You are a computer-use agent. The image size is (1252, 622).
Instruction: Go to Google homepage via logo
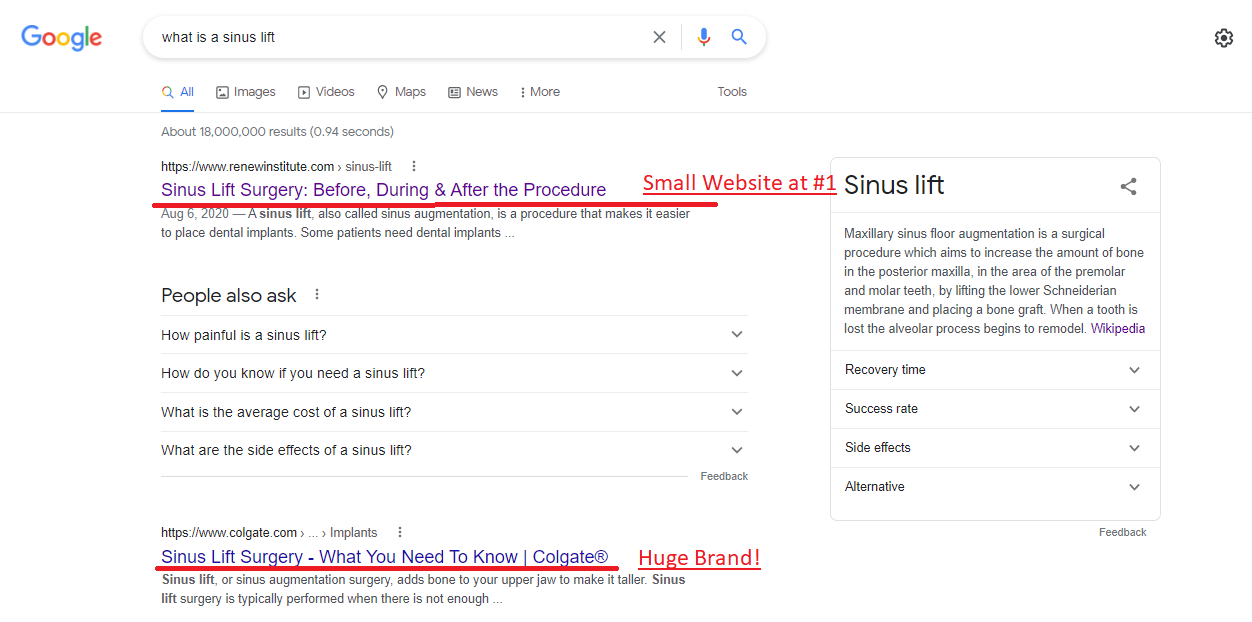(x=62, y=38)
